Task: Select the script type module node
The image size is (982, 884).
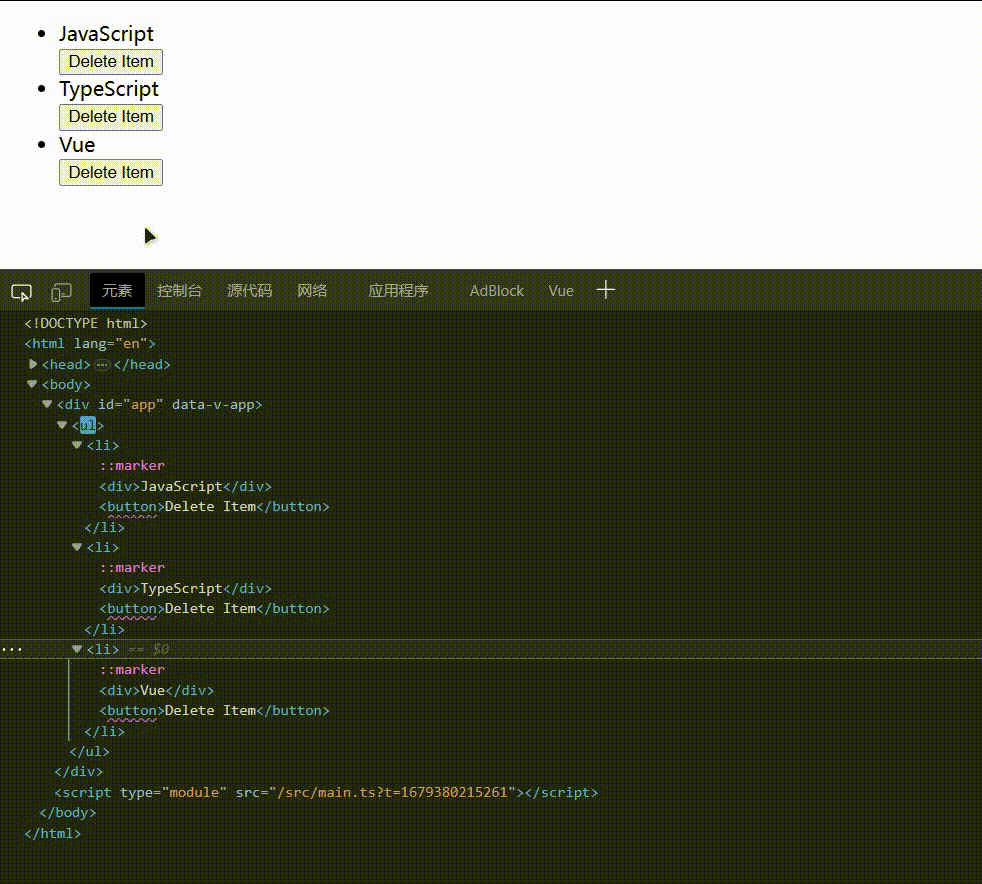Action: 326,792
